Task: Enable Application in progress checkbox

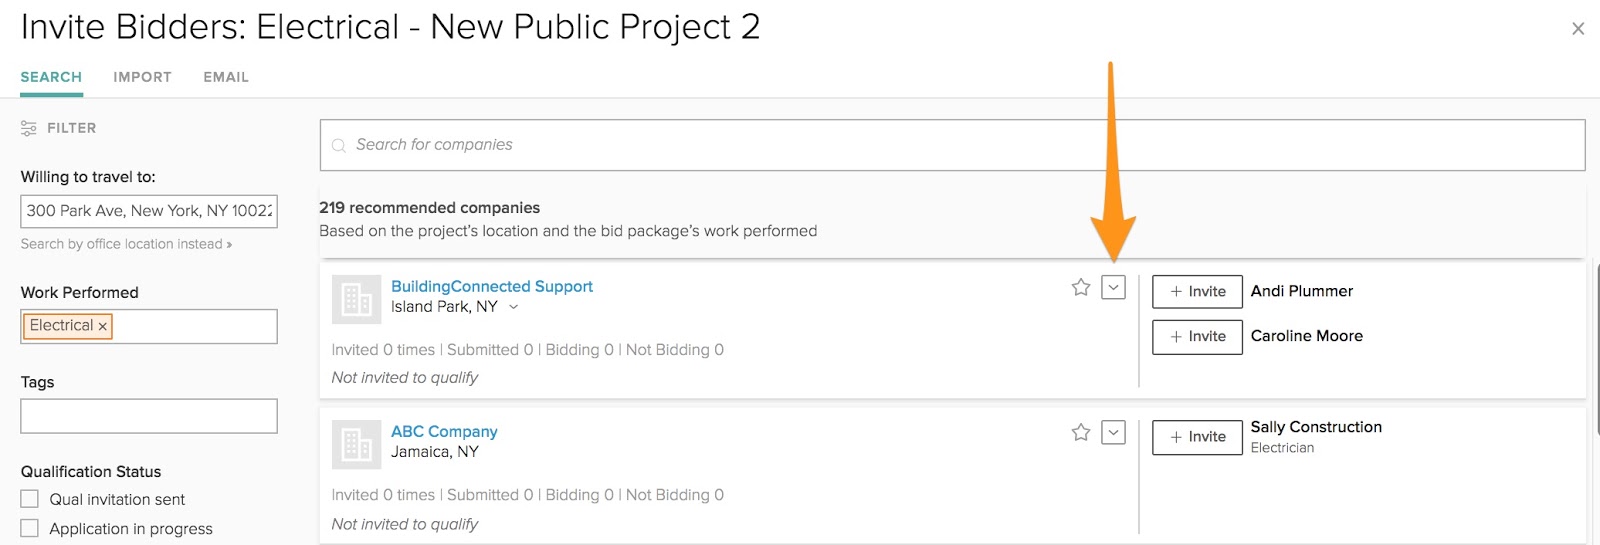Action: tap(30, 528)
